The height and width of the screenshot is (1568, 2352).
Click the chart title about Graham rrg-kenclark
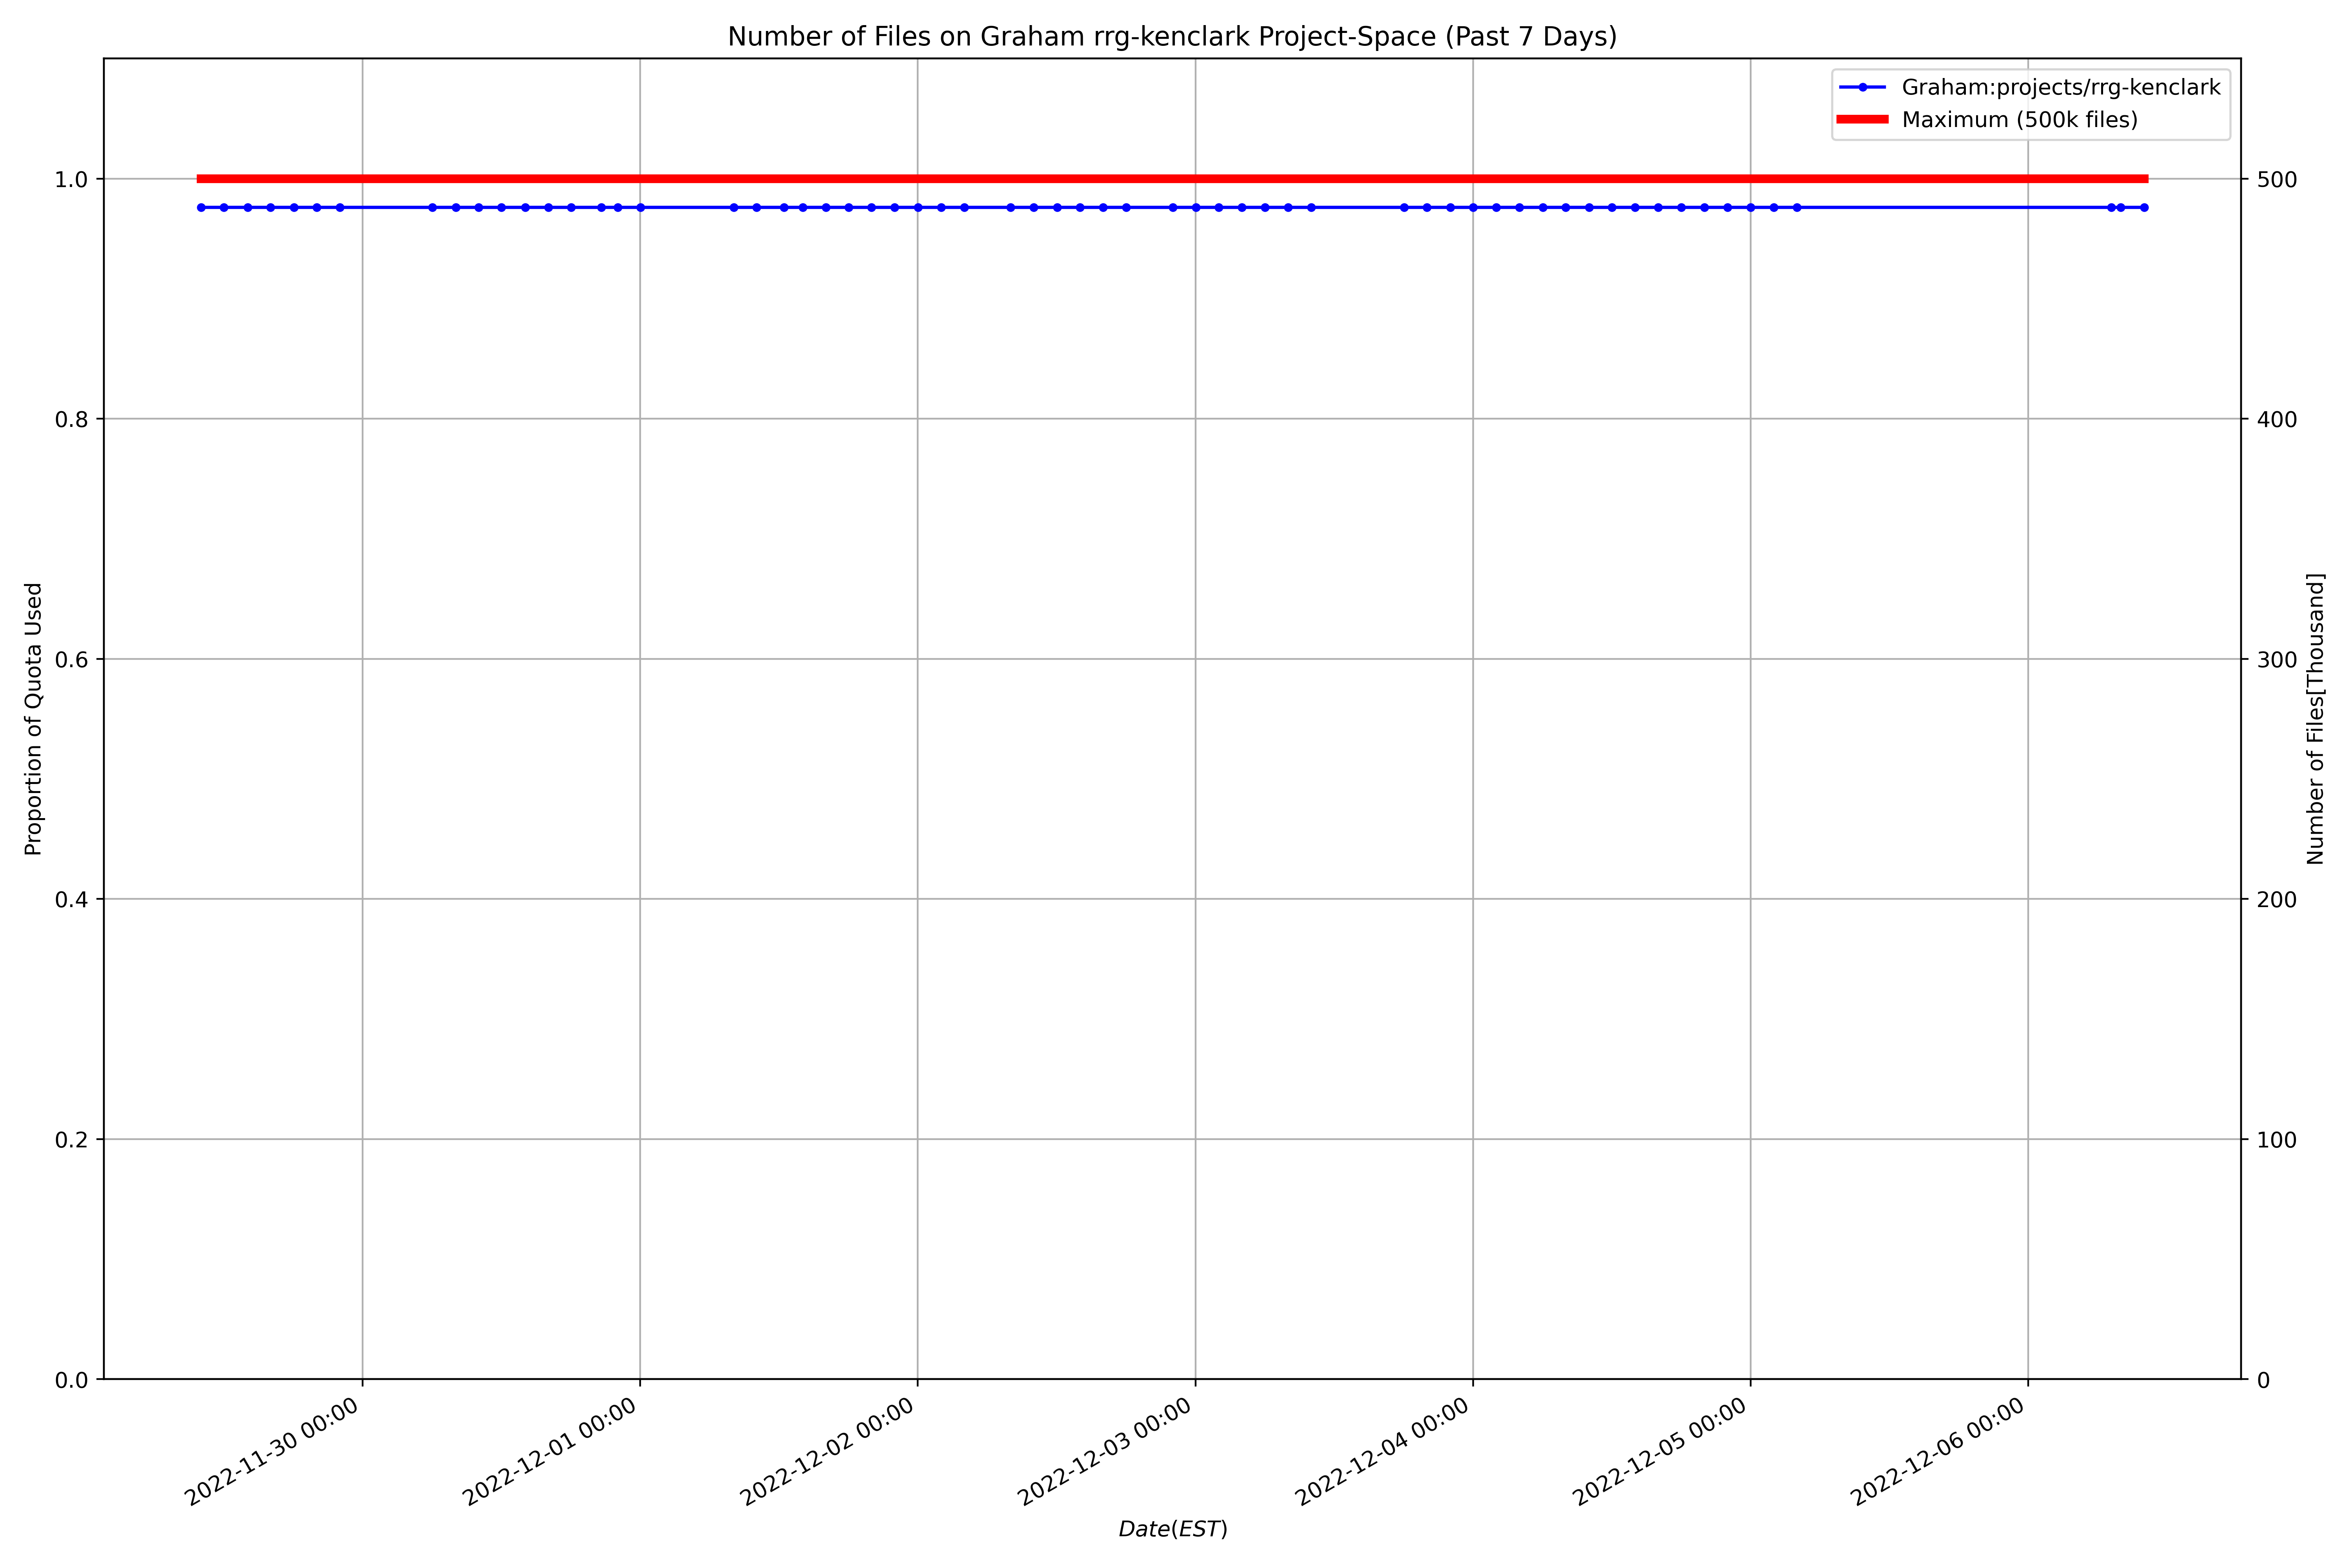tap(1172, 37)
